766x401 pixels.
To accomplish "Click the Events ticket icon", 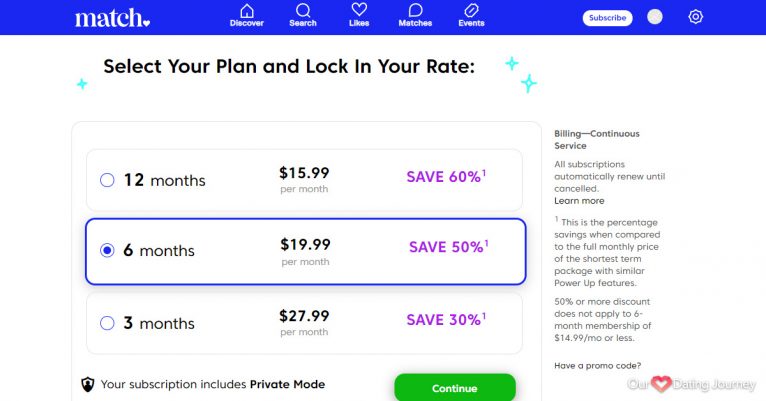I will (471, 10).
